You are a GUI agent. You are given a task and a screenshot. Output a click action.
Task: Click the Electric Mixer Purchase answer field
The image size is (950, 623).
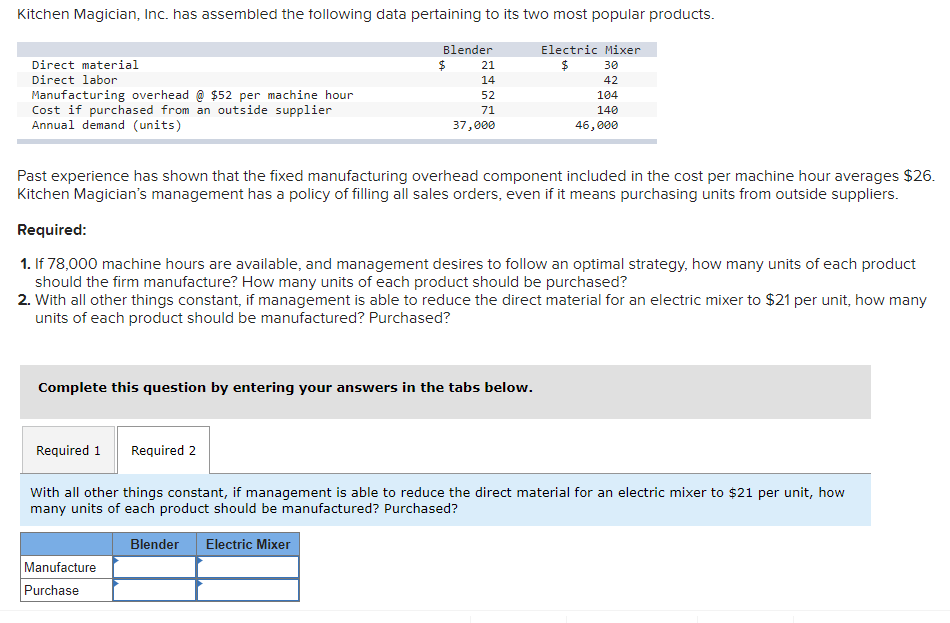[248, 590]
